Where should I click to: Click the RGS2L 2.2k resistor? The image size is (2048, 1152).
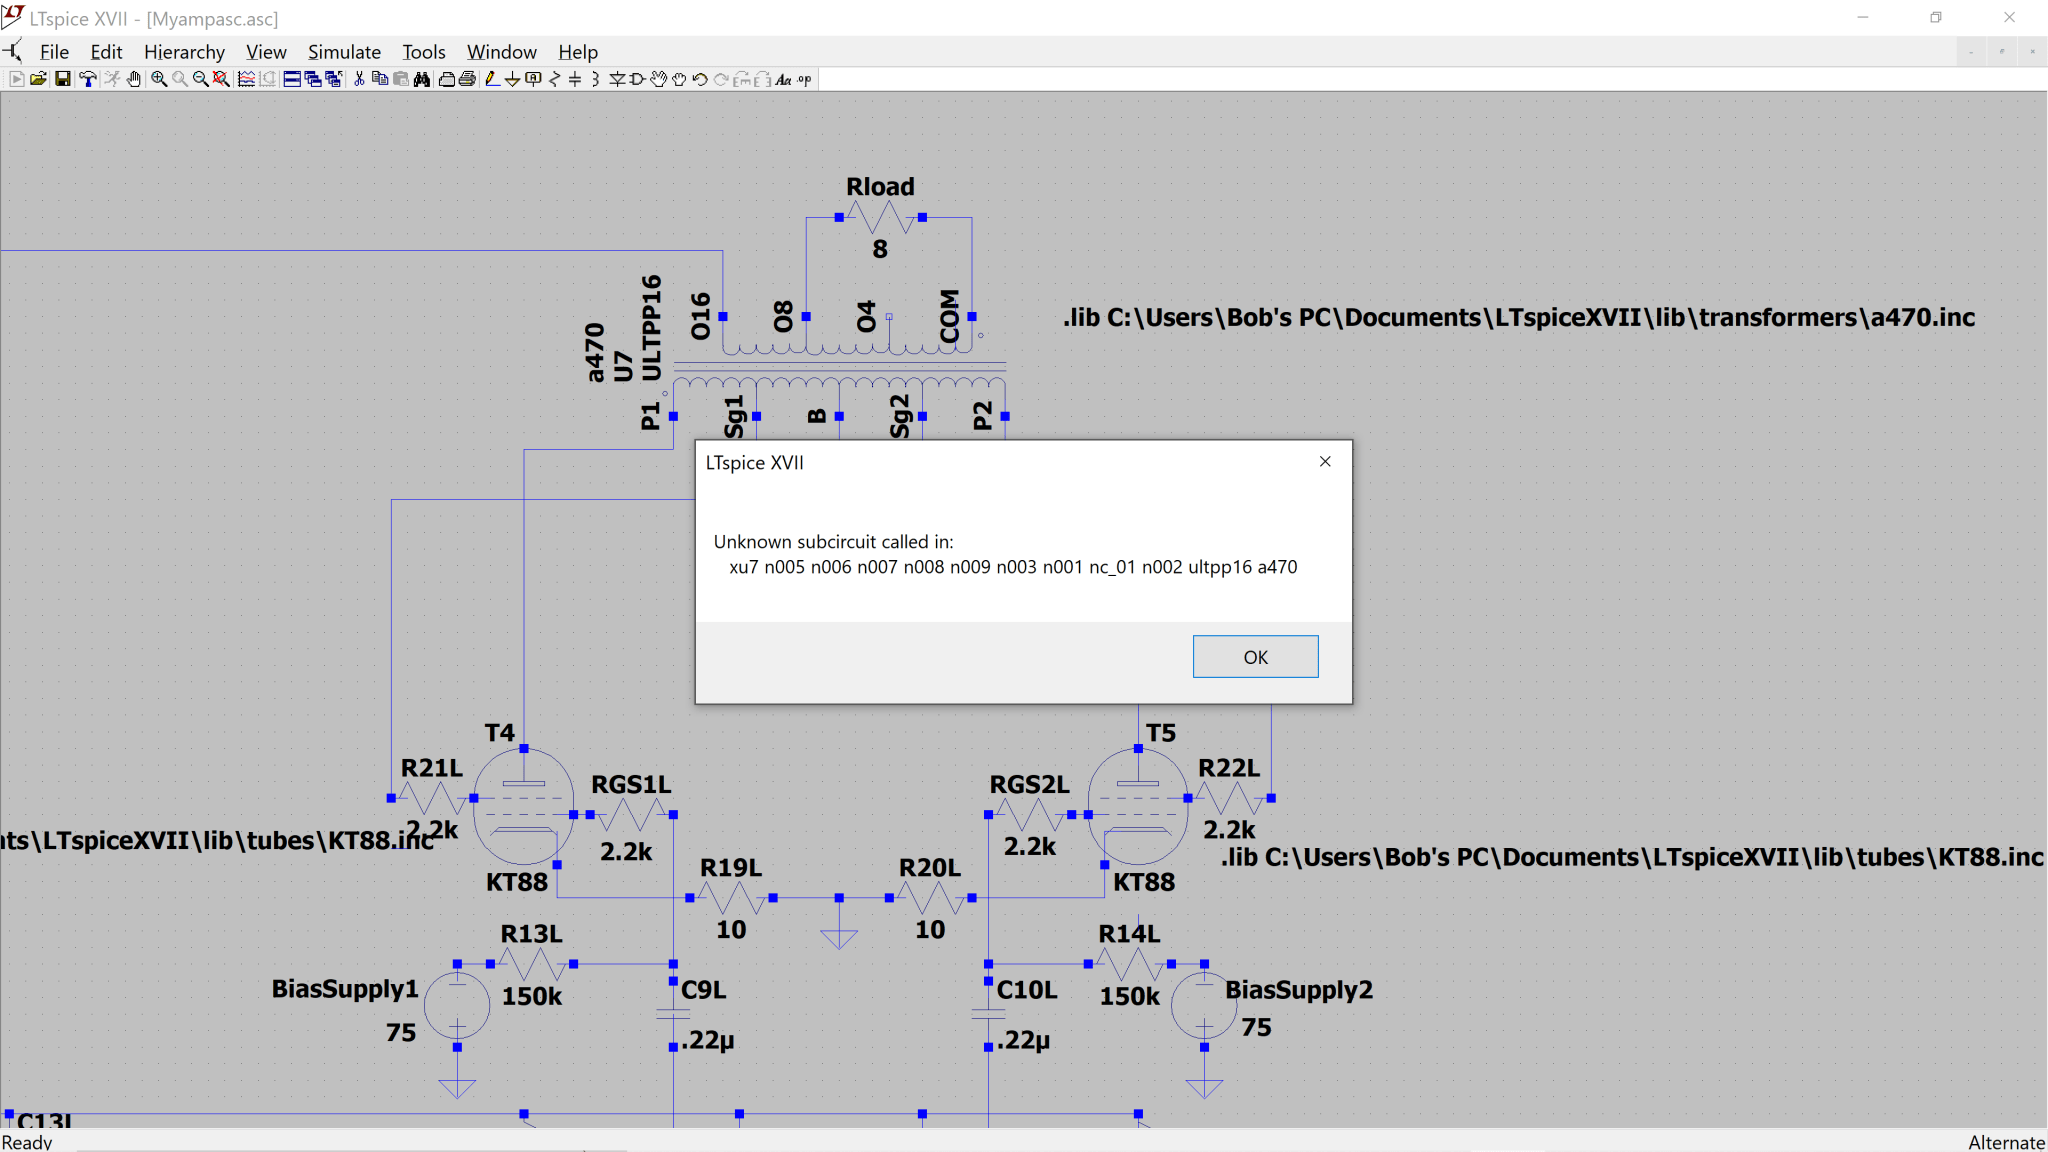pos(1030,815)
